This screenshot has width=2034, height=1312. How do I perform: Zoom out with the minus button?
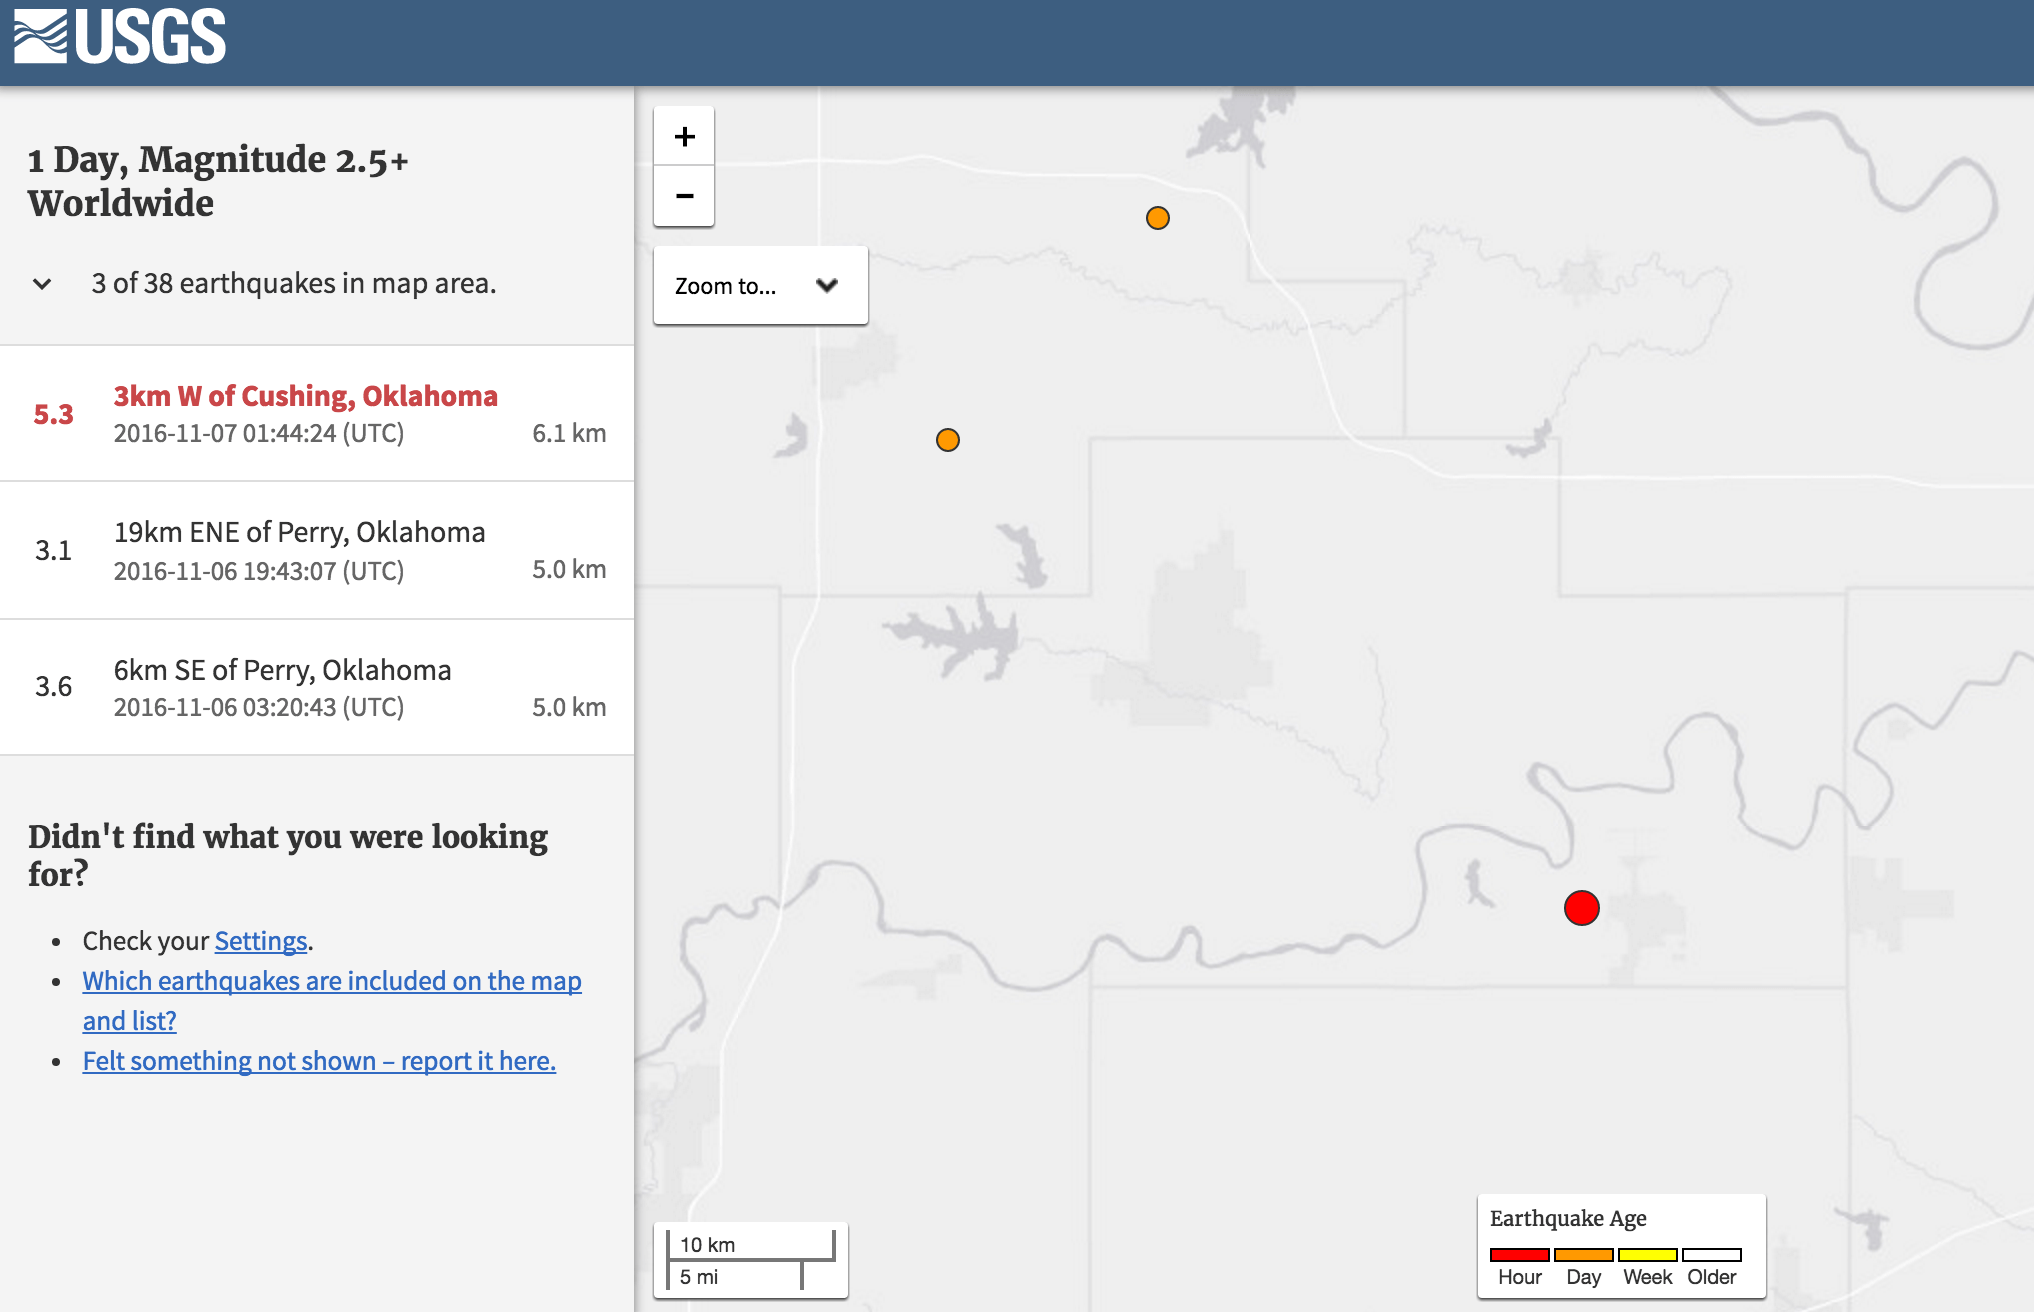coord(684,196)
